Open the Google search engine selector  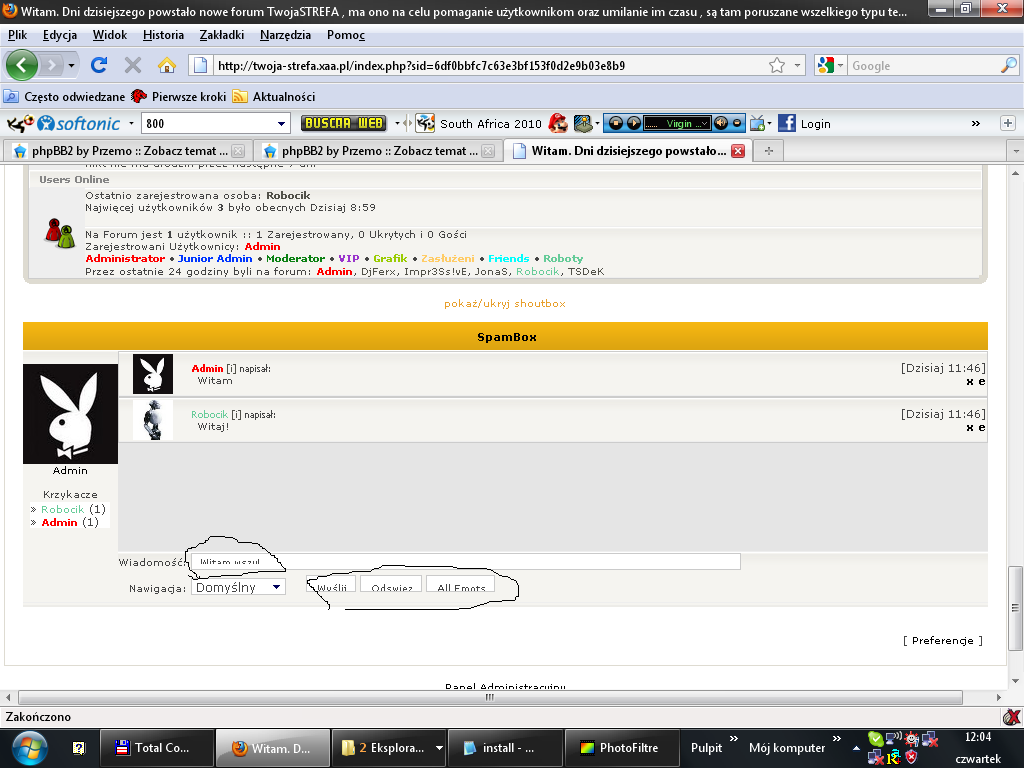831,65
